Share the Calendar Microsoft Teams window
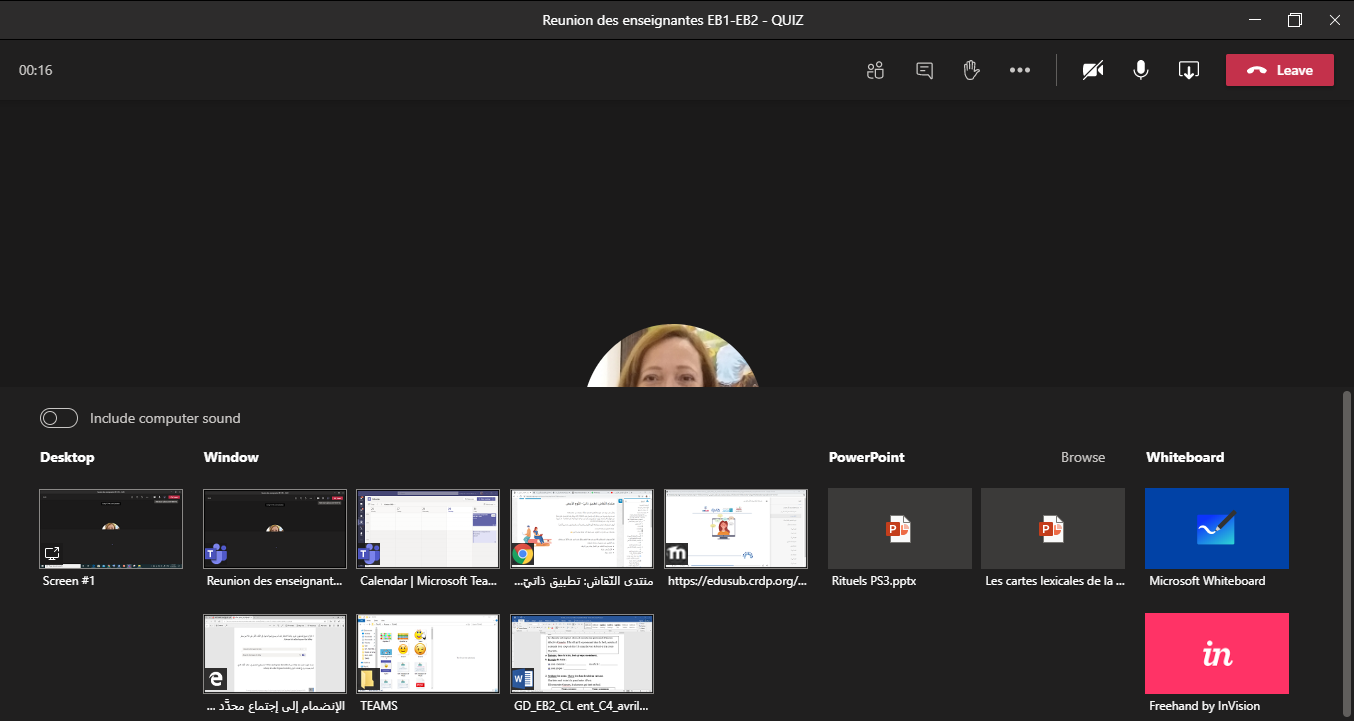The height and width of the screenshot is (721, 1354). pyautogui.click(x=428, y=528)
